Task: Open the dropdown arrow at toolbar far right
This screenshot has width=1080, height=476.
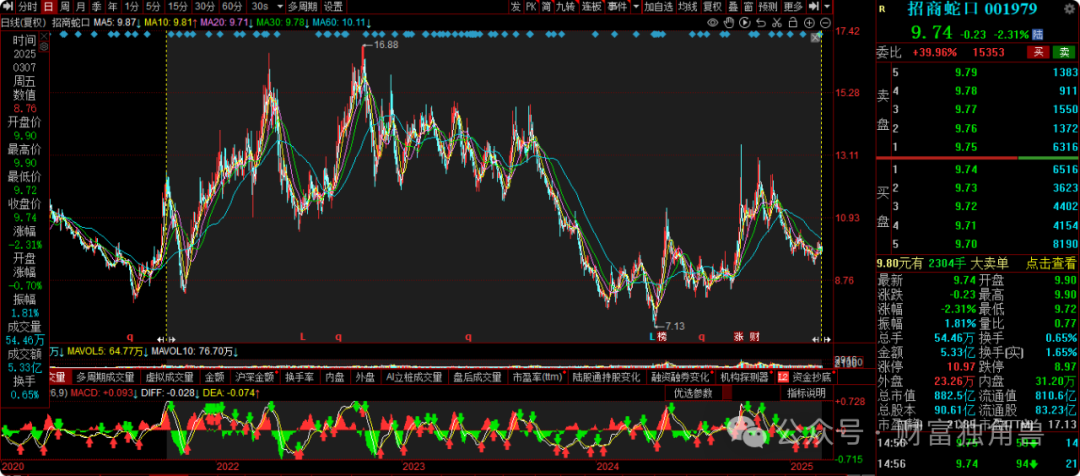Action: (827, 6)
